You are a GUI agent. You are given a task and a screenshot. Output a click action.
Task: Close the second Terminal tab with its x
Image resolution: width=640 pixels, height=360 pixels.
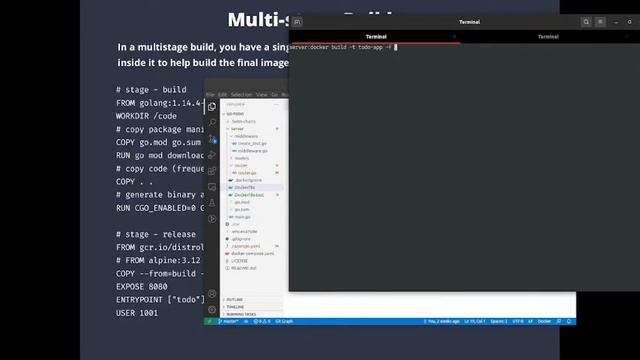click(x=627, y=37)
